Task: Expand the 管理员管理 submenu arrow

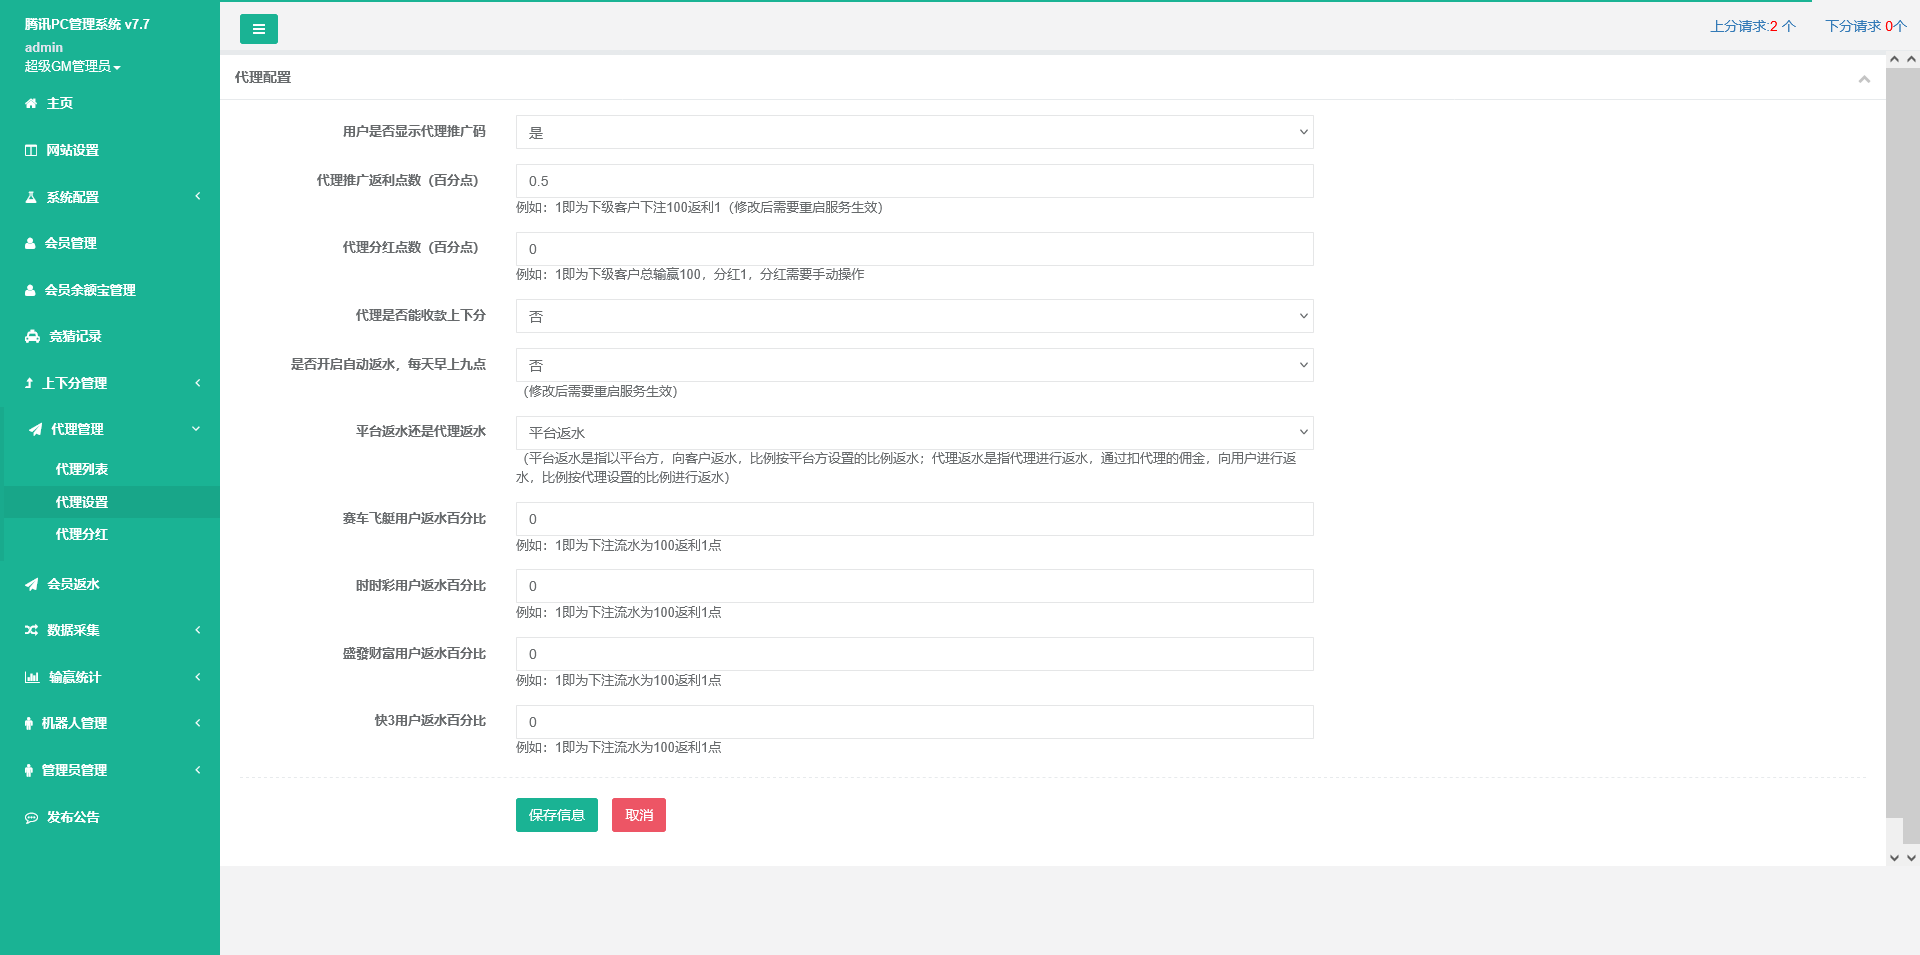Action: 198,770
